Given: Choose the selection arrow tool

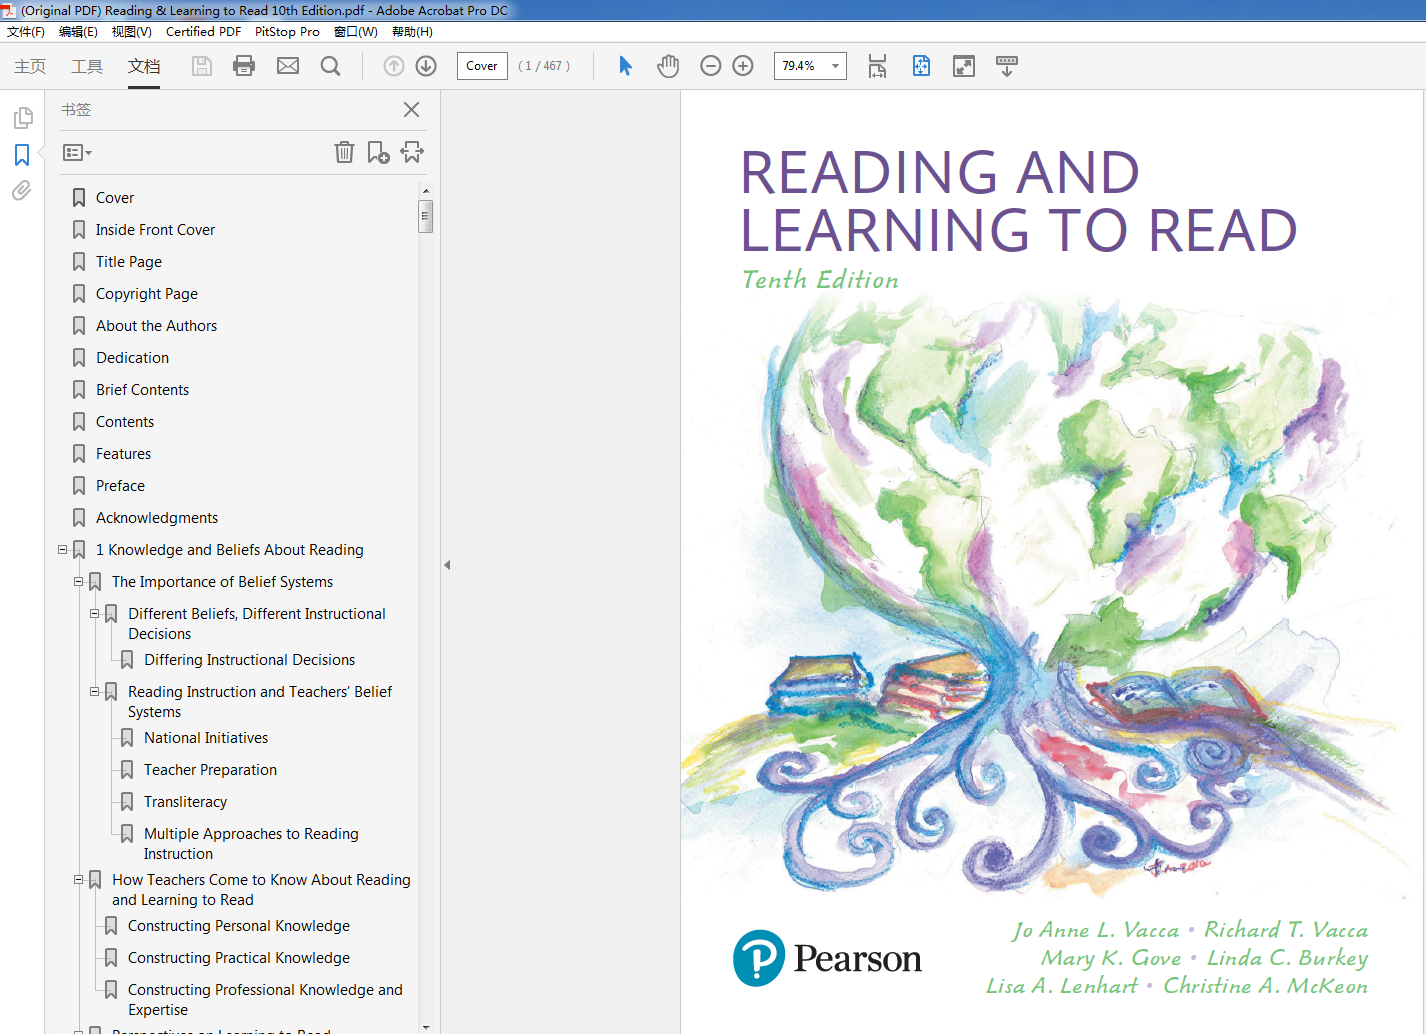Looking at the screenshot, I should point(625,66).
